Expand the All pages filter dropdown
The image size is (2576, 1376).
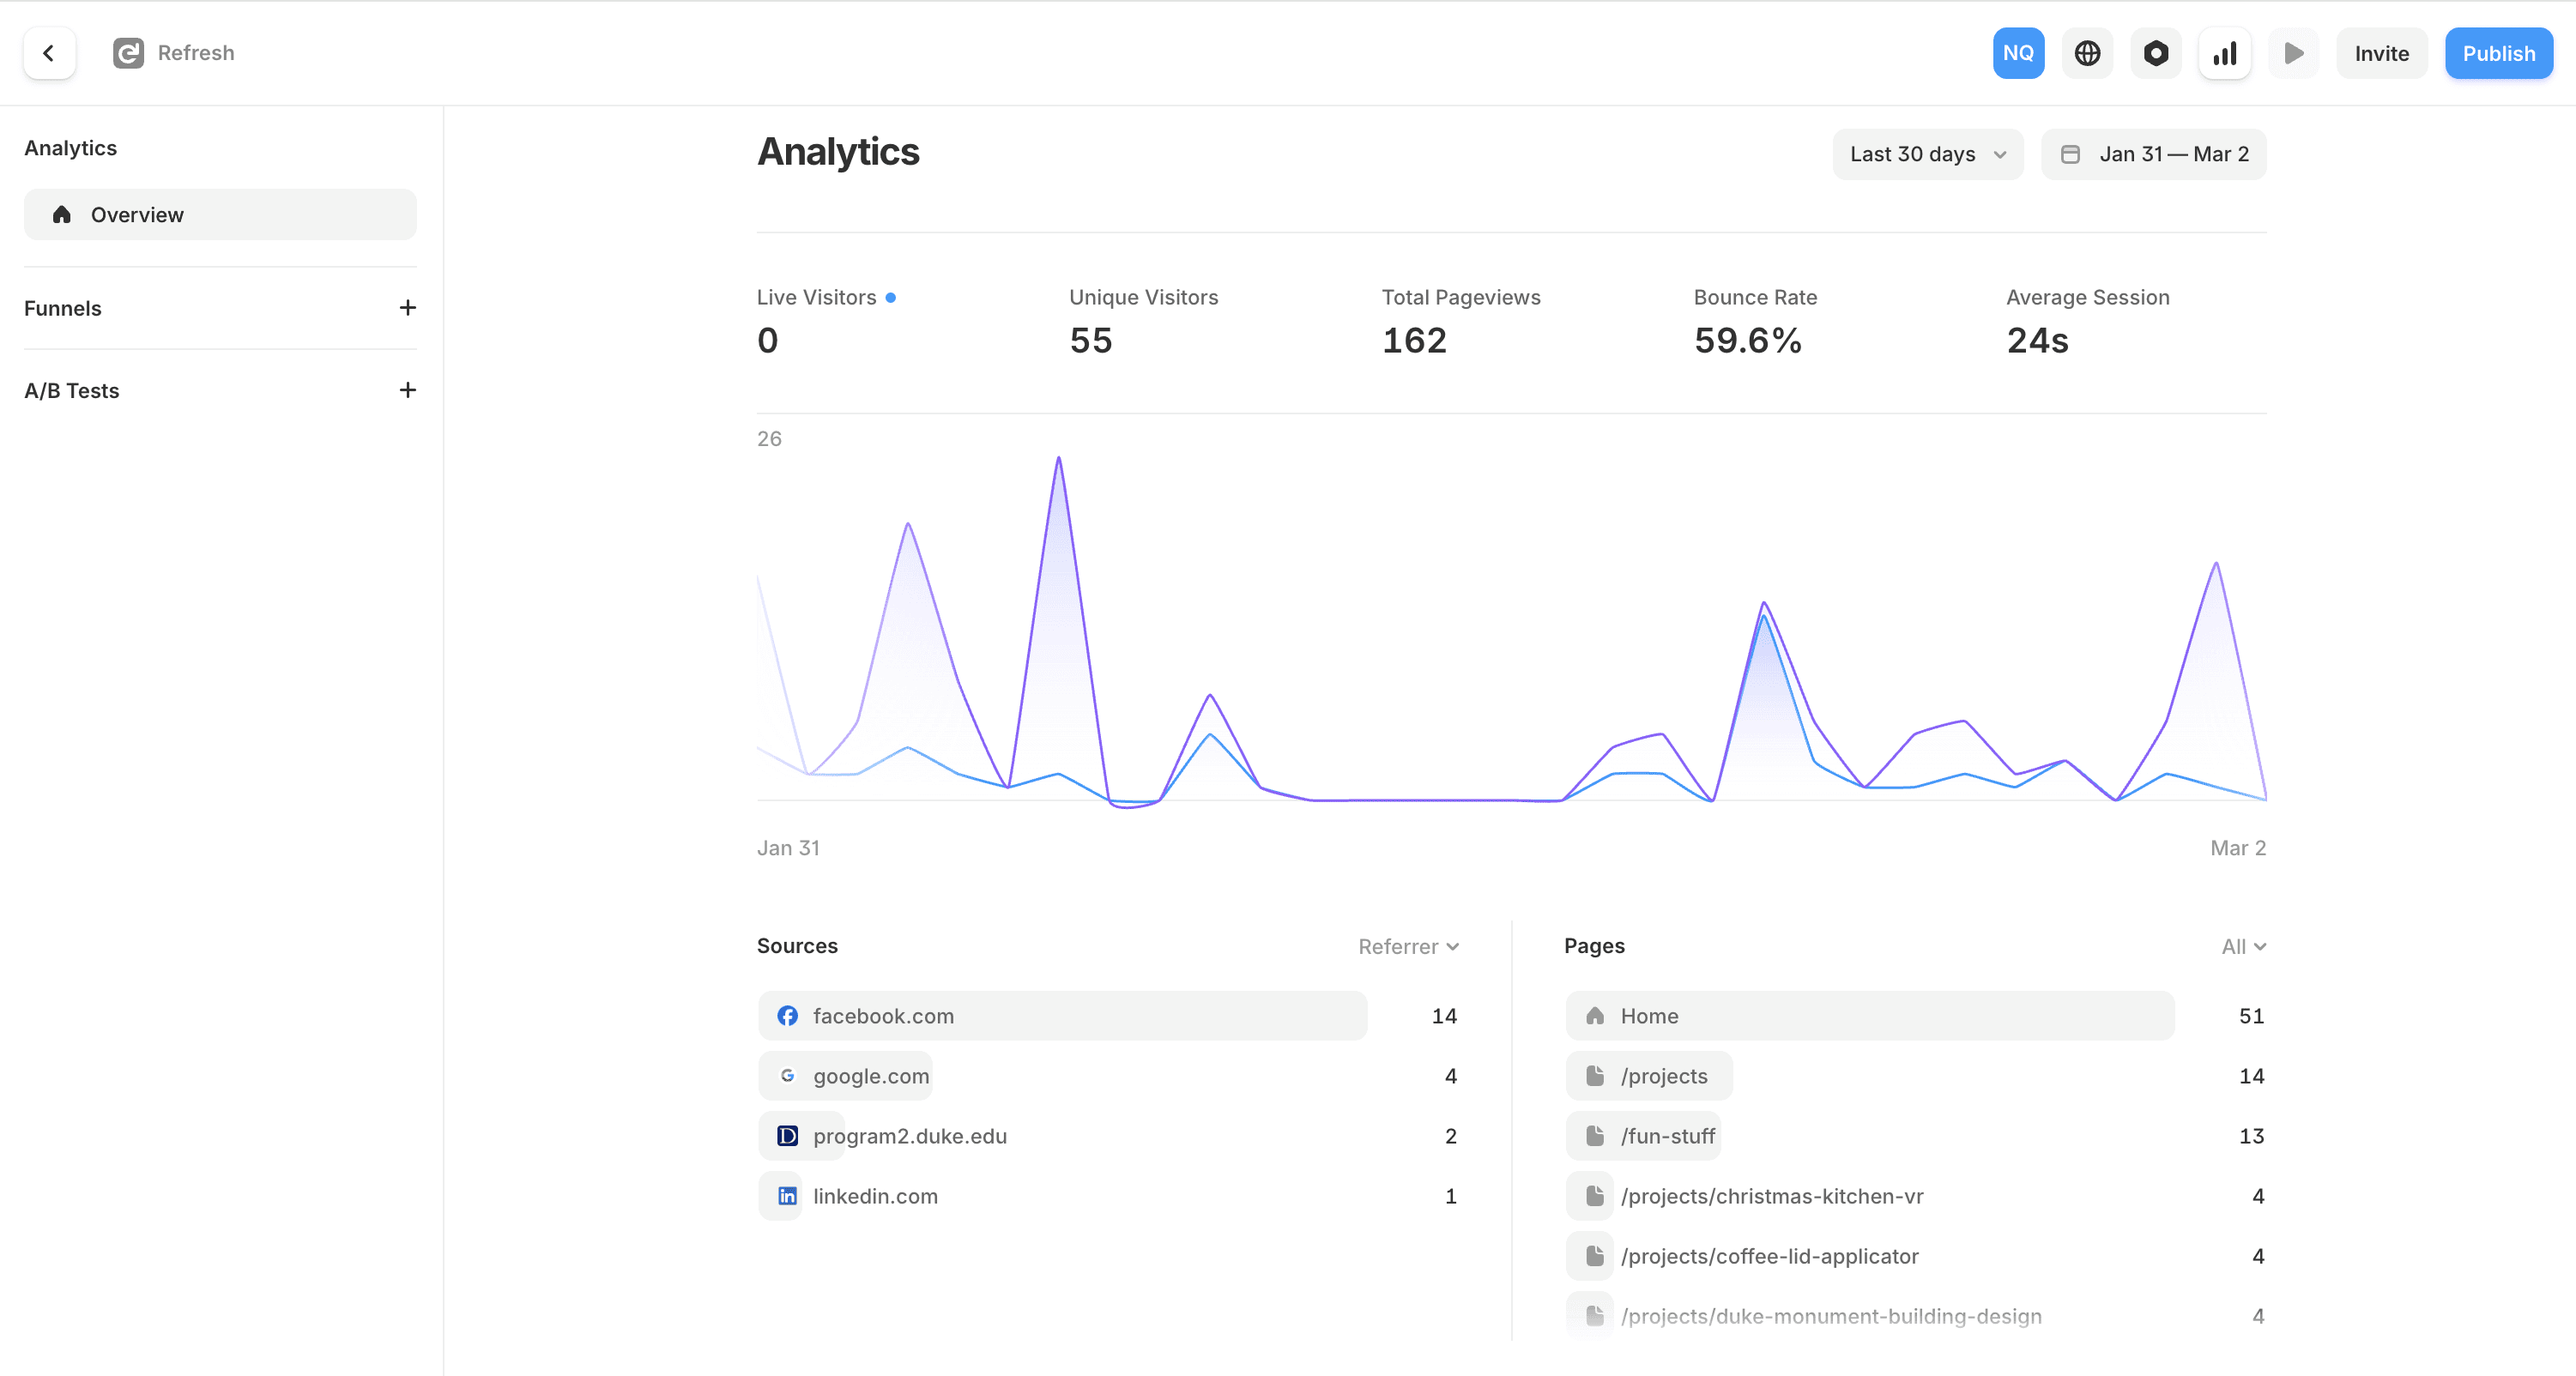pos(2243,946)
